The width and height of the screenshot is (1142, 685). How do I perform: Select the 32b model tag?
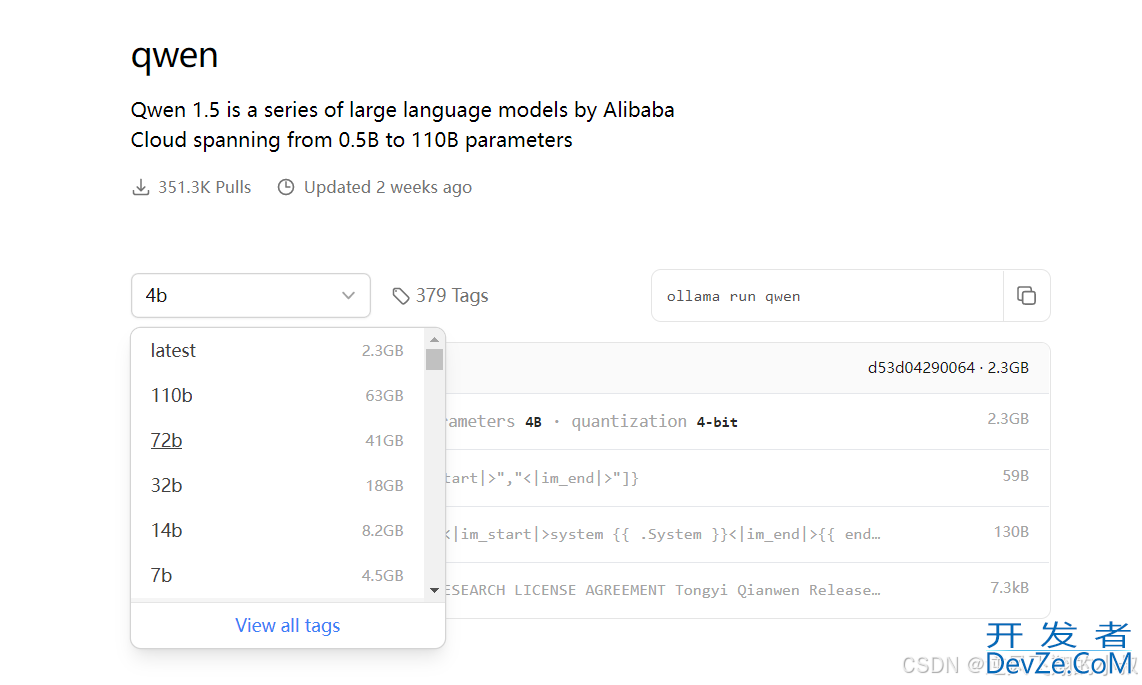277,486
